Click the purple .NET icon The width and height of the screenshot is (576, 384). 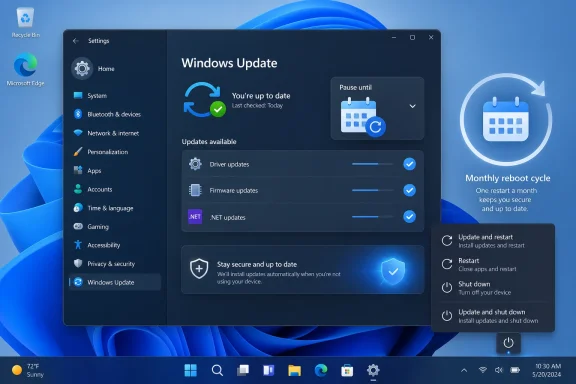tap(195, 216)
